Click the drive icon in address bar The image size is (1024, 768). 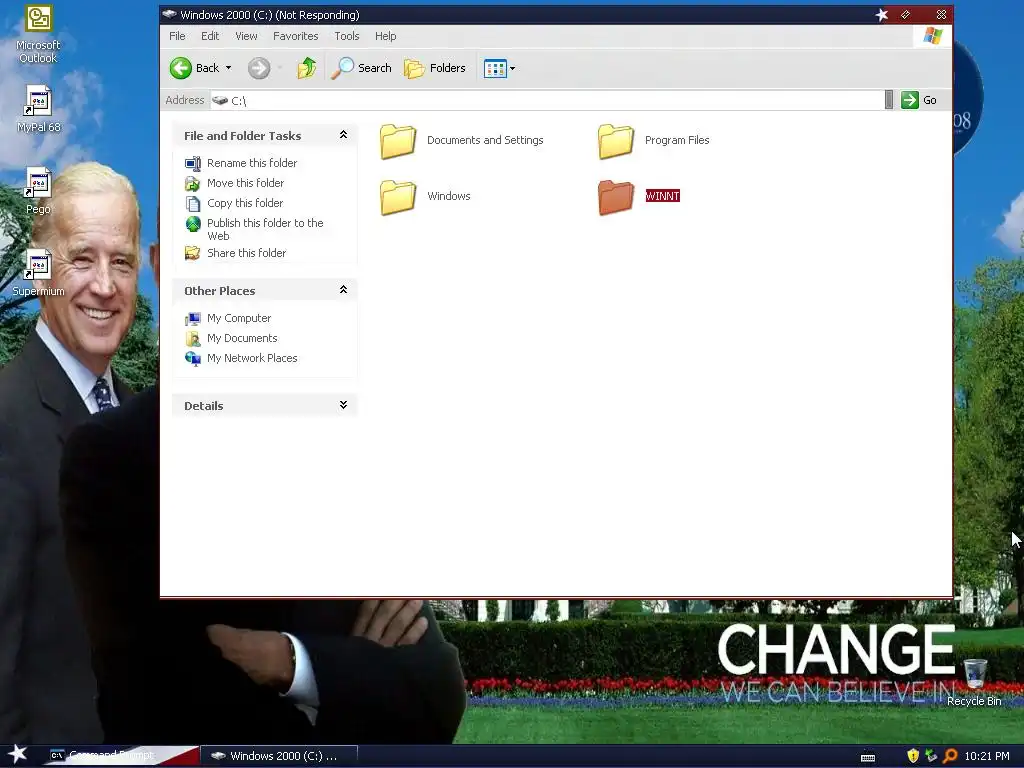tap(220, 100)
